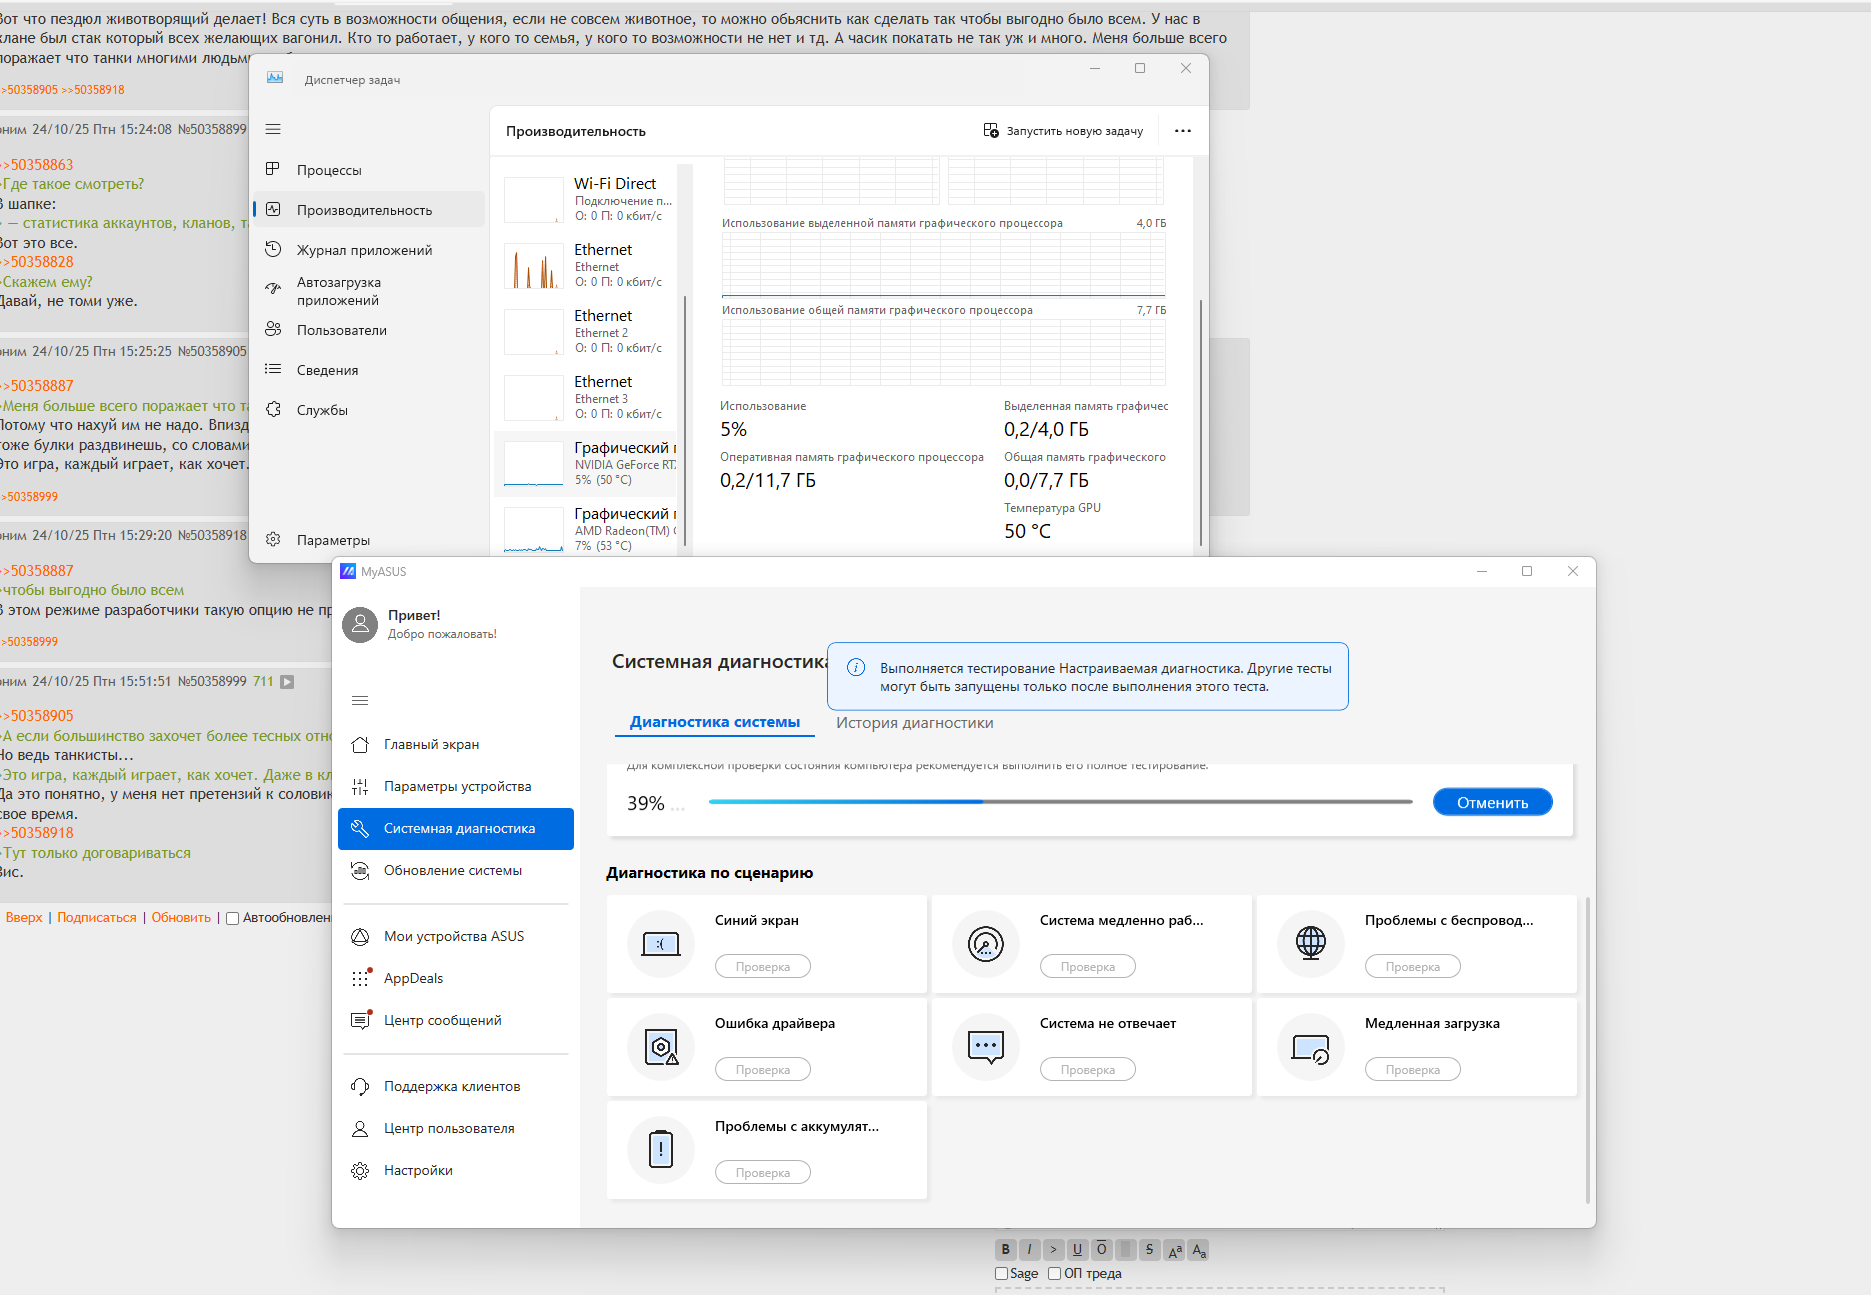Image resolution: width=1871 pixels, height=1295 pixels.
Task: Open Параметры устройства in MyASUS
Action: [456, 786]
